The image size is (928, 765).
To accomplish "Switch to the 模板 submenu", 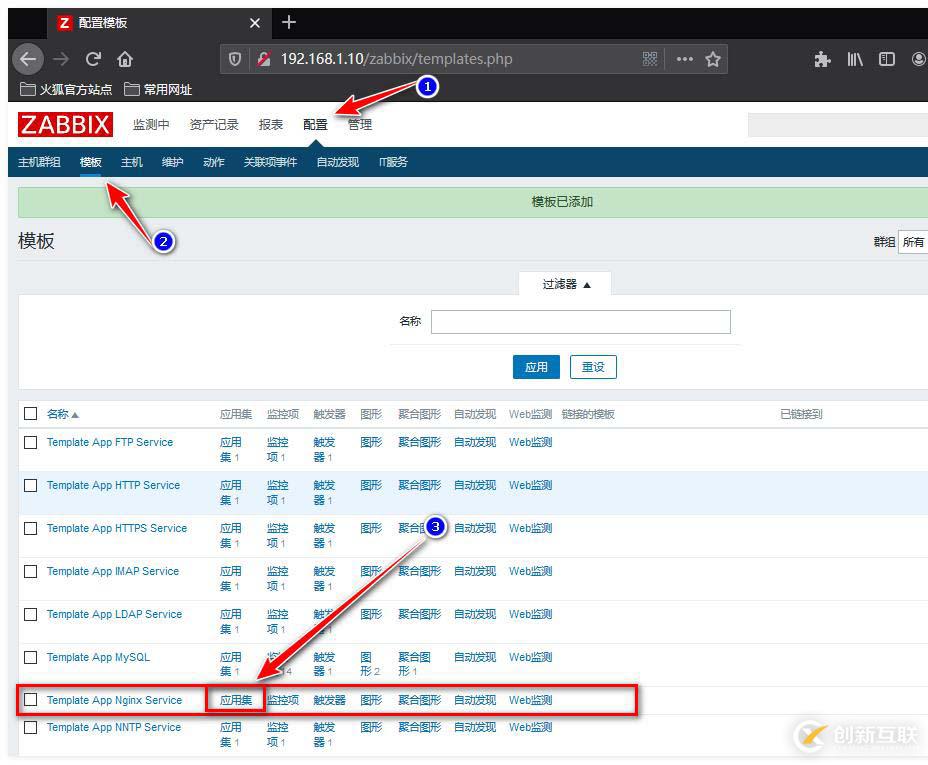I will click(91, 162).
